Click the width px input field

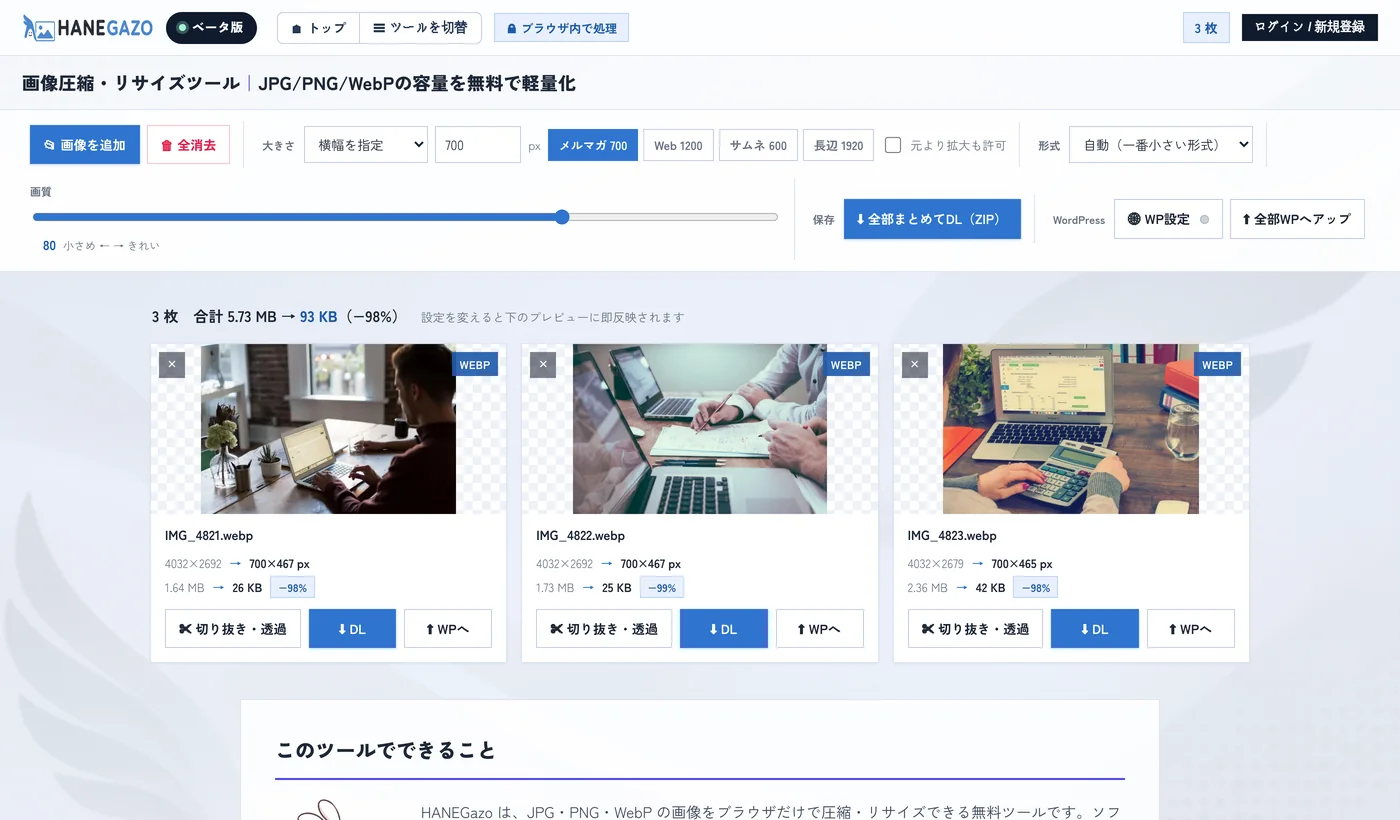pos(478,145)
